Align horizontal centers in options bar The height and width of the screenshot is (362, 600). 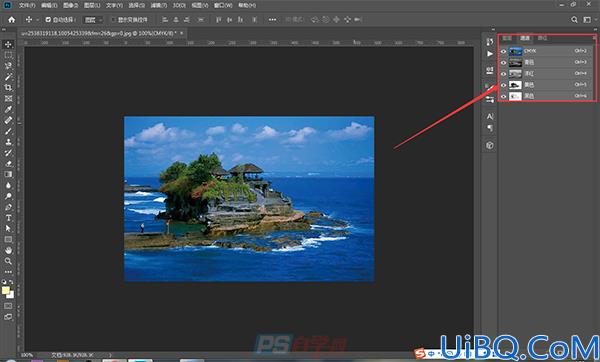(176, 20)
